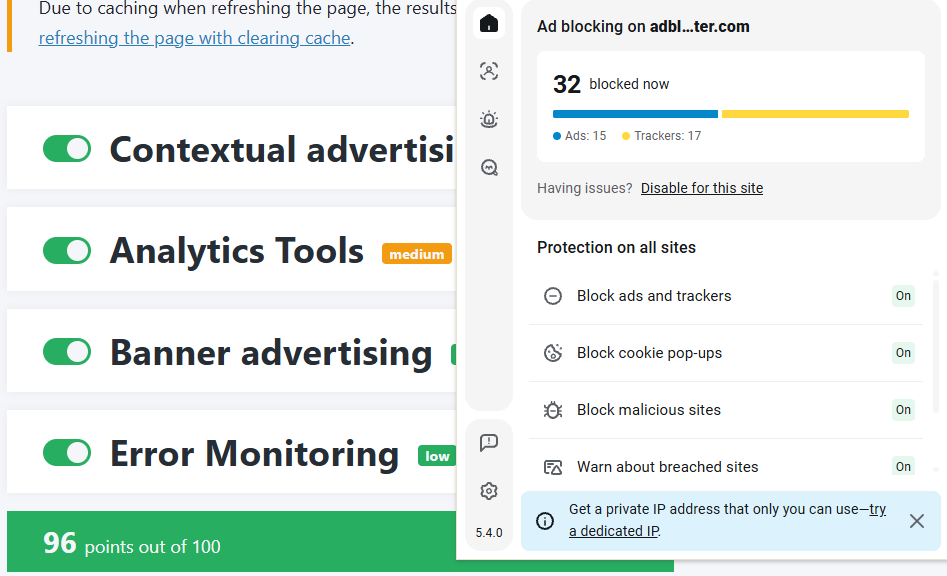Toggle the Contextual advertising switch

click(x=67, y=149)
